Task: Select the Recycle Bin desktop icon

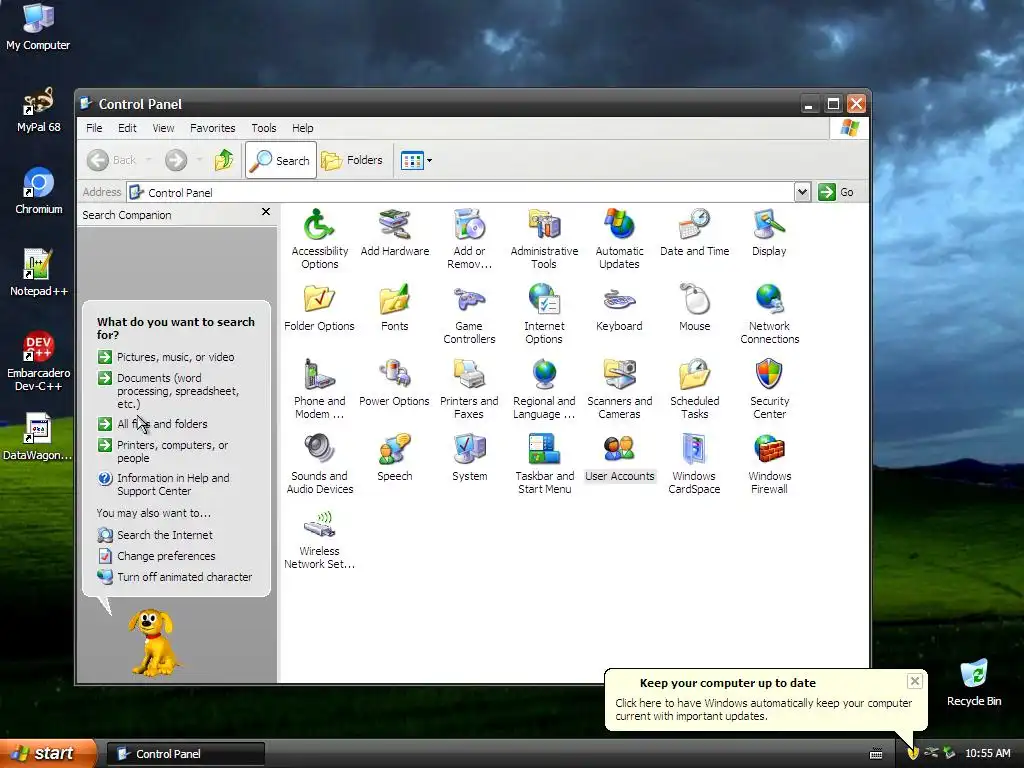Action: click(974, 683)
